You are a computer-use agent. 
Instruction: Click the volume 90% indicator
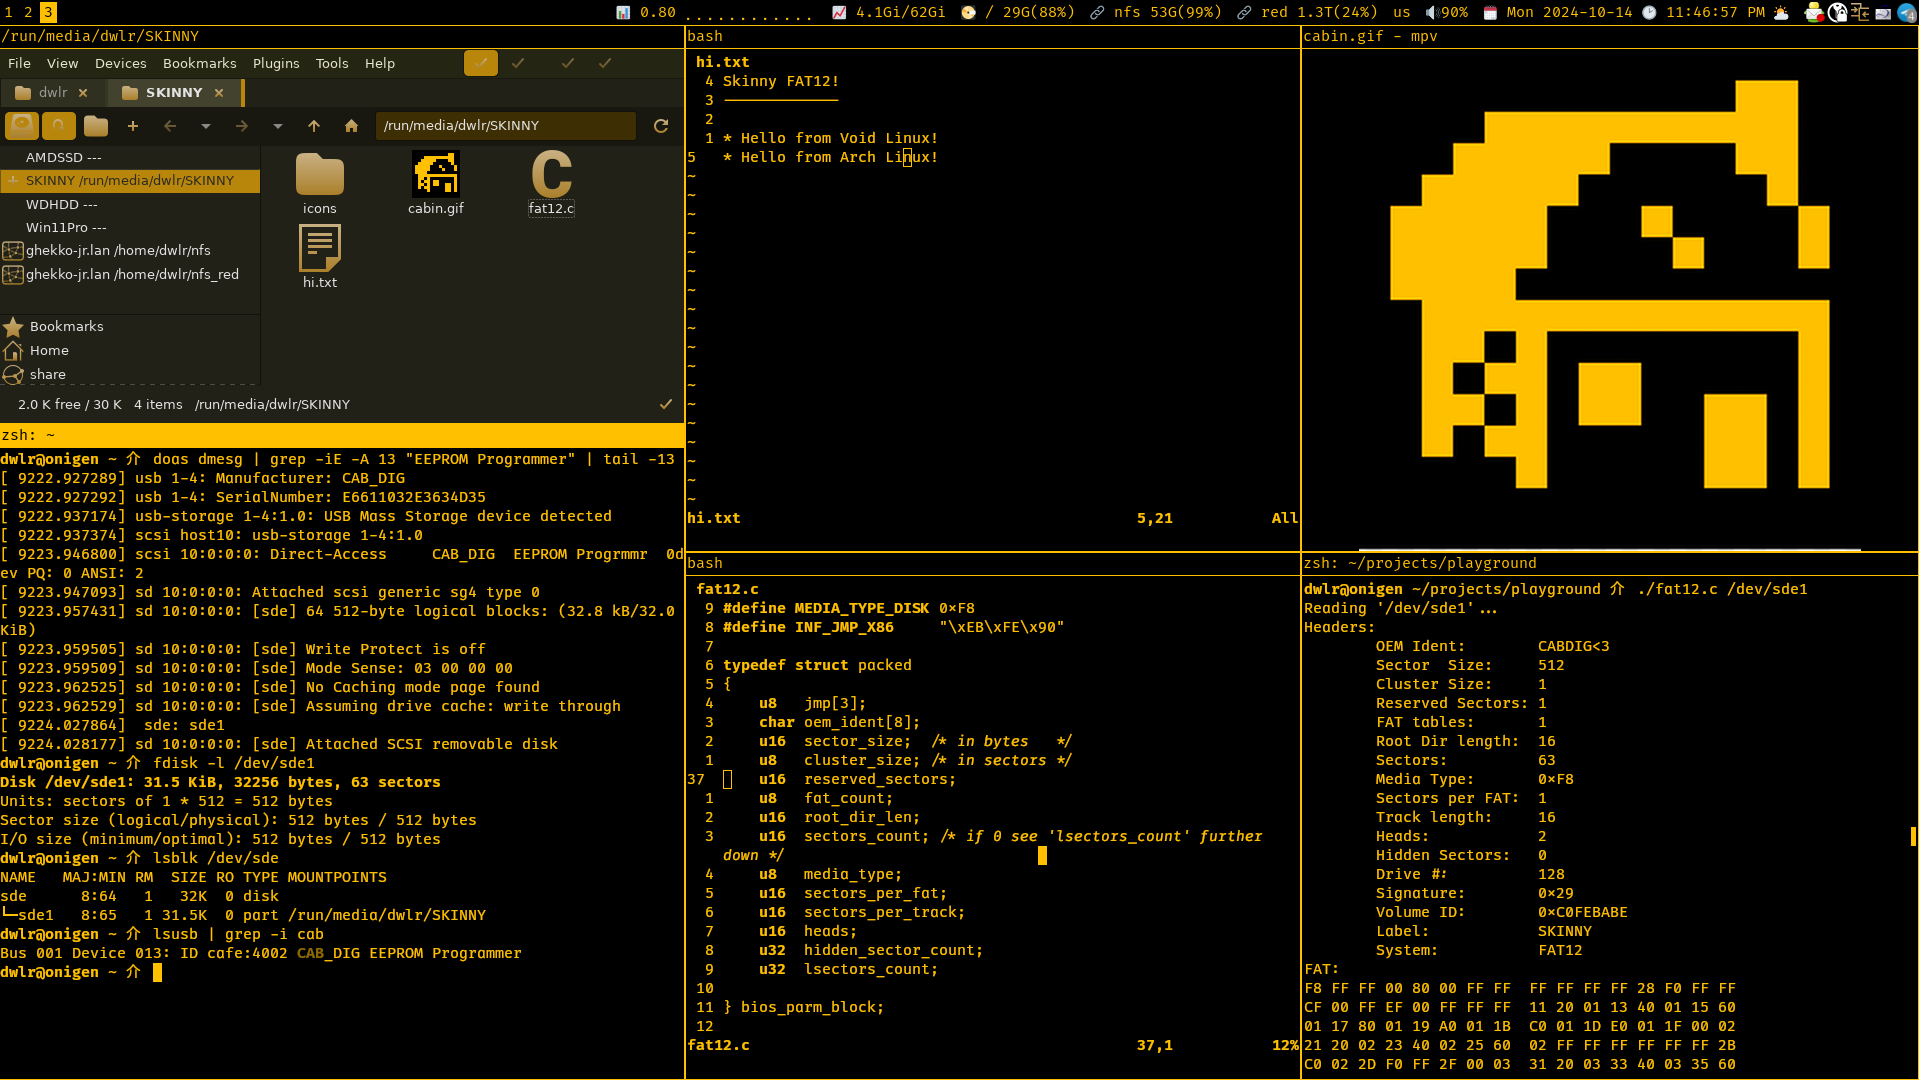click(1447, 12)
